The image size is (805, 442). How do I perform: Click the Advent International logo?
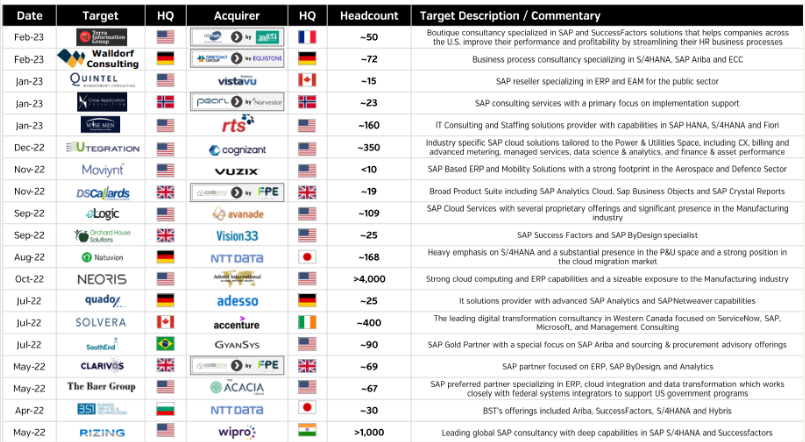[x=237, y=278]
